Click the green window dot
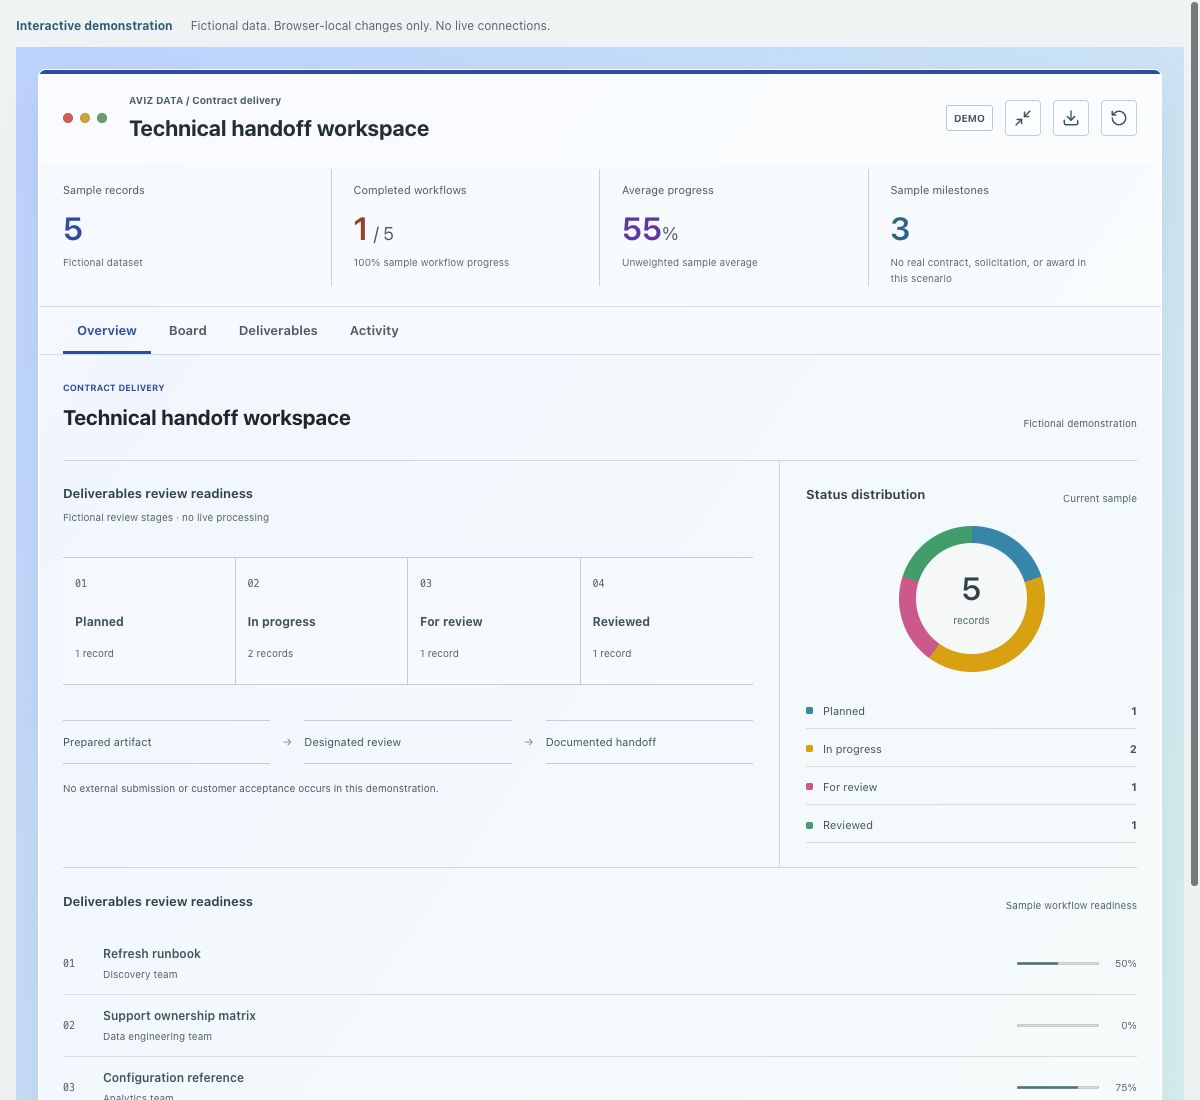 tap(102, 118)
